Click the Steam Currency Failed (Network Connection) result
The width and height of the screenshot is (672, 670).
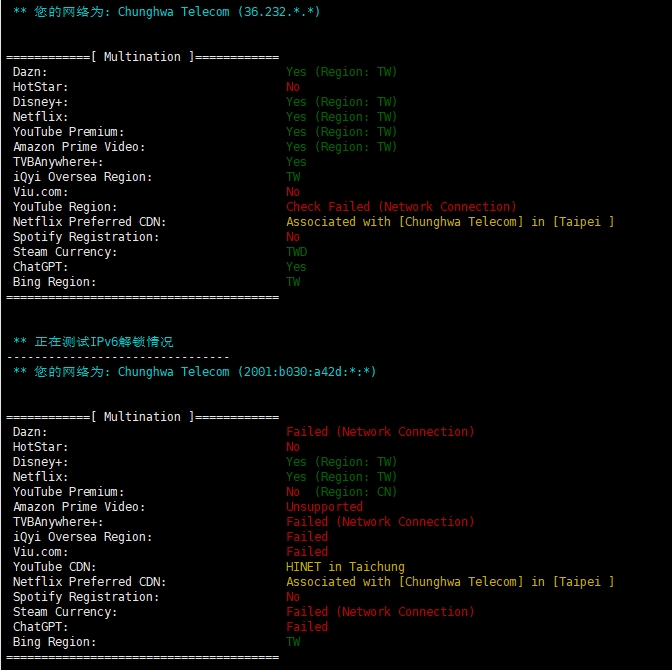pyautogui.click(x=380, y=612)
